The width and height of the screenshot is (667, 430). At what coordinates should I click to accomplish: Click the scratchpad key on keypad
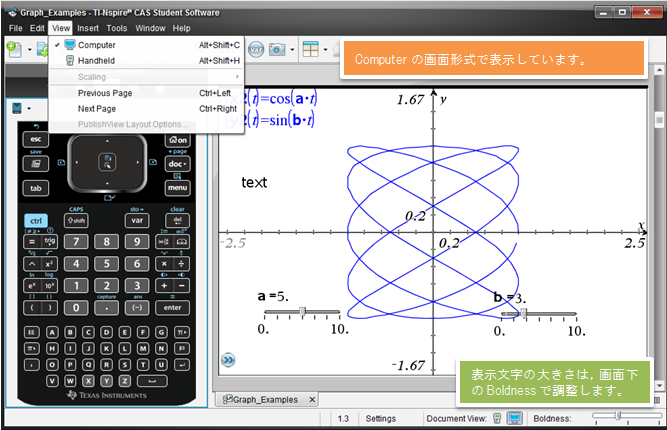36,164
